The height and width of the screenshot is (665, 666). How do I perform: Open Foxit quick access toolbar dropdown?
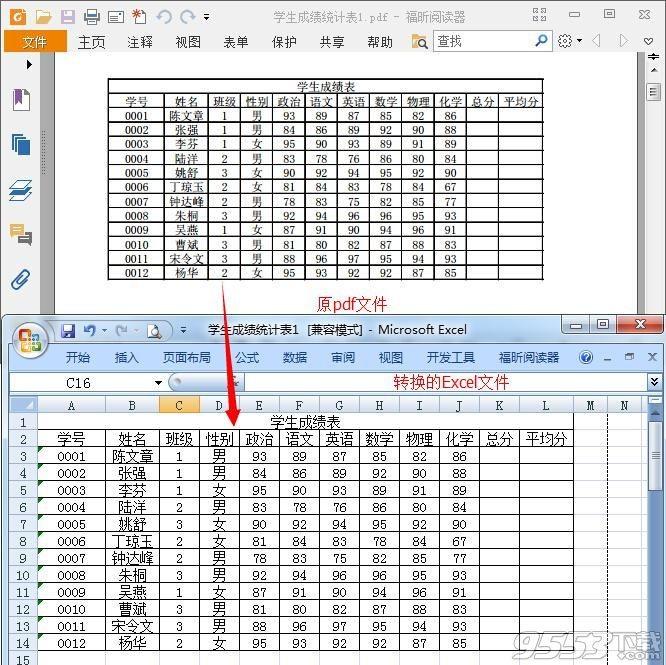pos(206,17)
